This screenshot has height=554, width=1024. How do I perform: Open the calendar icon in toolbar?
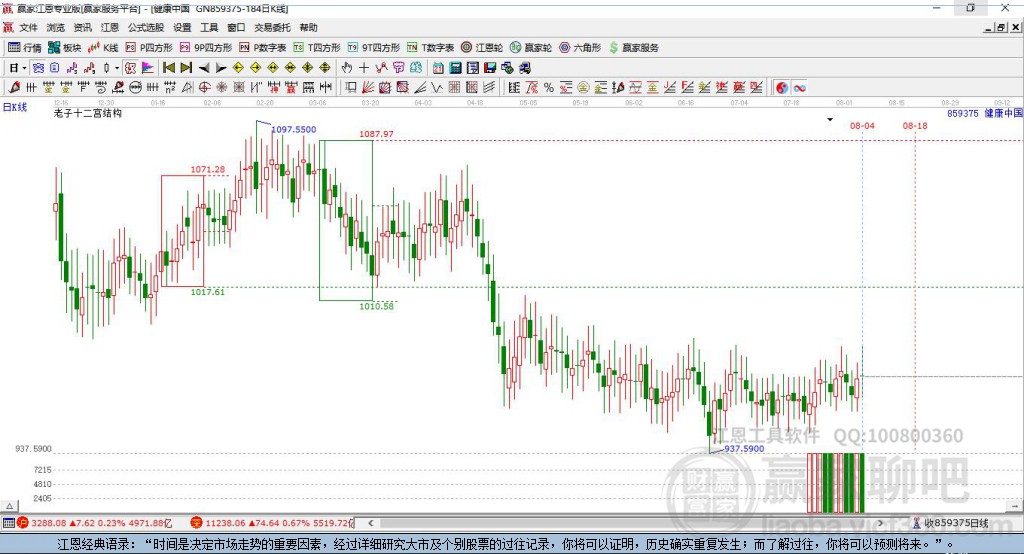[x=438, y=68]
